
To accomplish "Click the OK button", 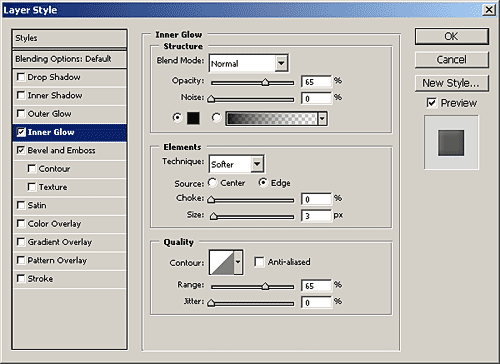I will (452, 36).
